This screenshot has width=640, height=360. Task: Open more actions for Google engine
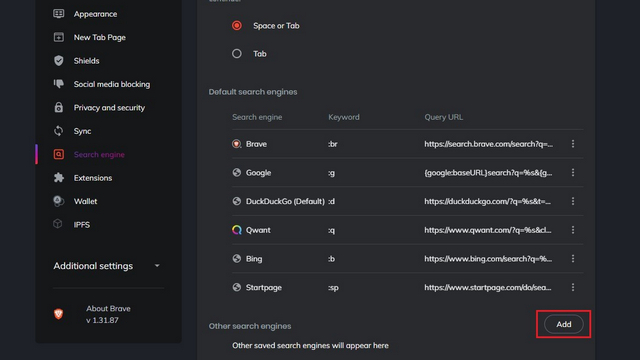pos(573,172)
